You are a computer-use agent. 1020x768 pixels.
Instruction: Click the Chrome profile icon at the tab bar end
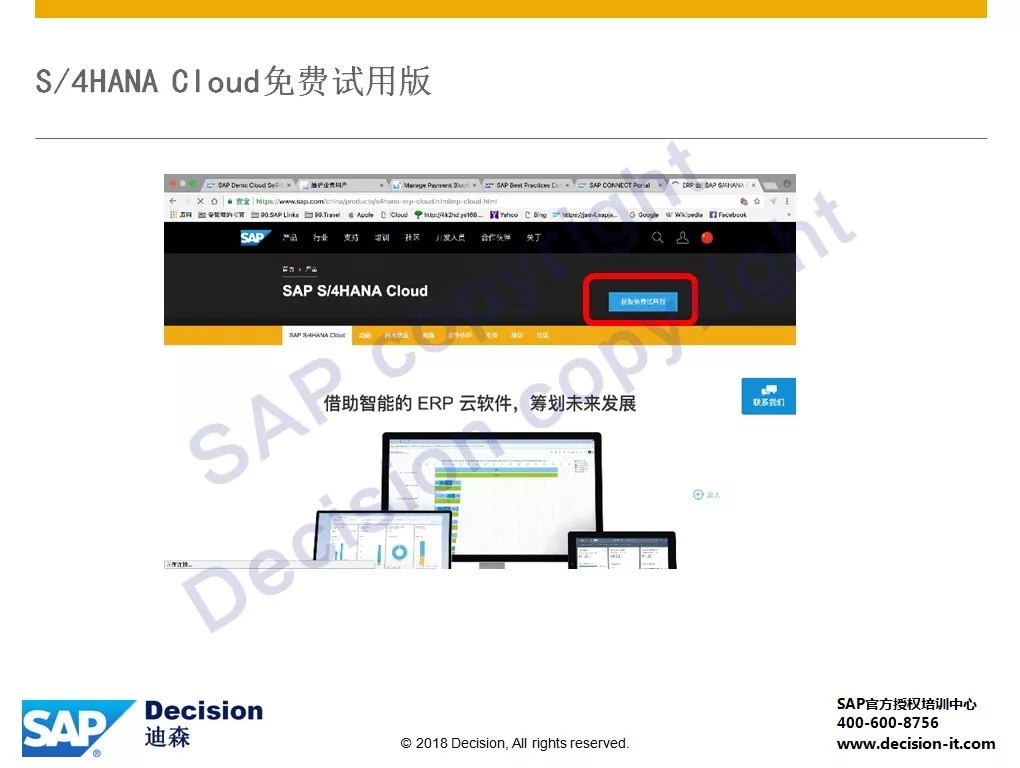click(786, 184)
